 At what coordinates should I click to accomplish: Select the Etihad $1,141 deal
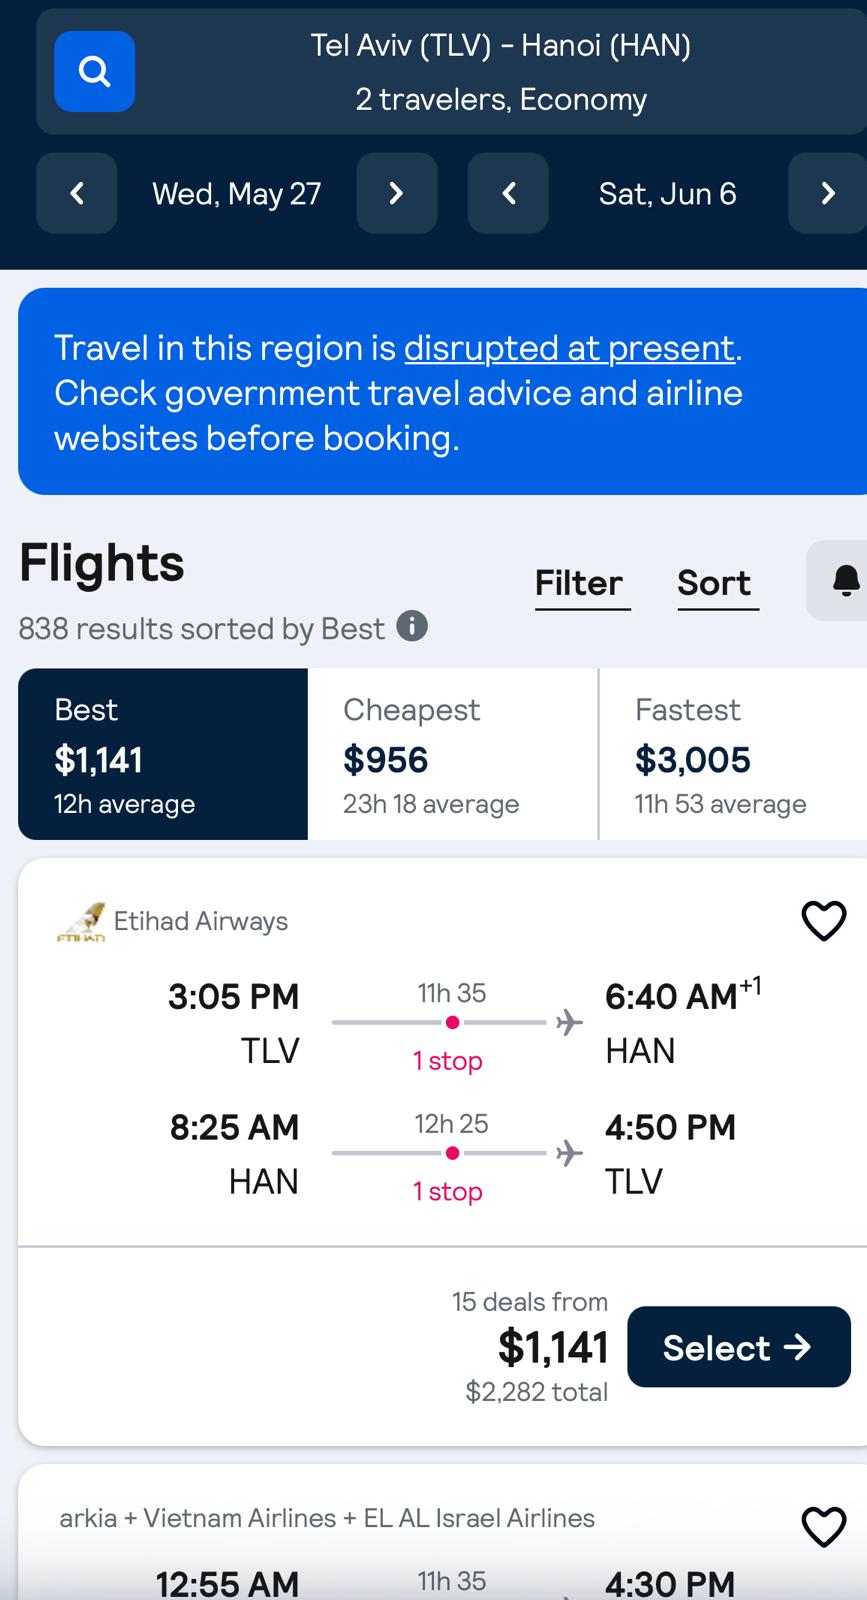739,1347
